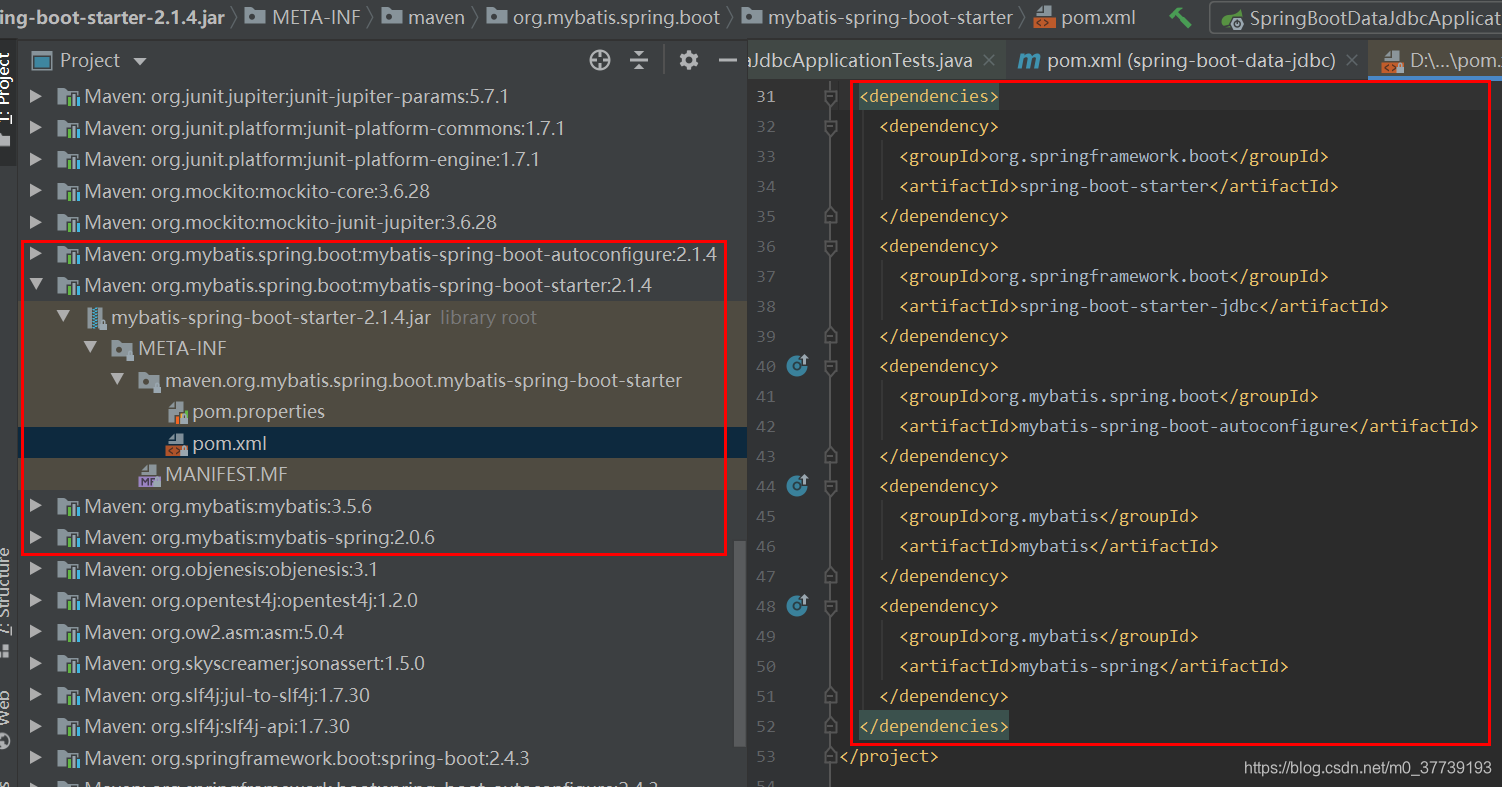This screenshot has height=787, width=1502.
Task: Click the build hammer icon
Action: point(1180,18)
